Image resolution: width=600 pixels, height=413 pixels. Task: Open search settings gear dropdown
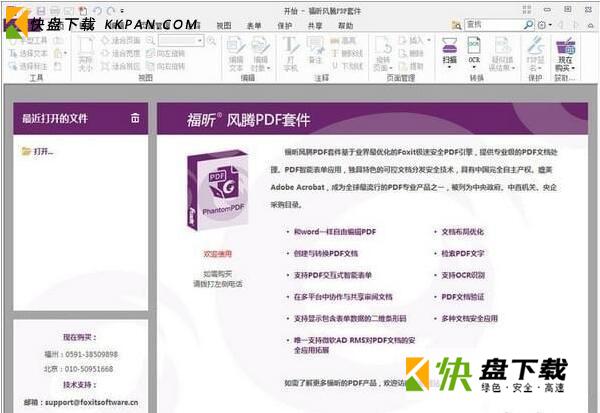(545, 25)
